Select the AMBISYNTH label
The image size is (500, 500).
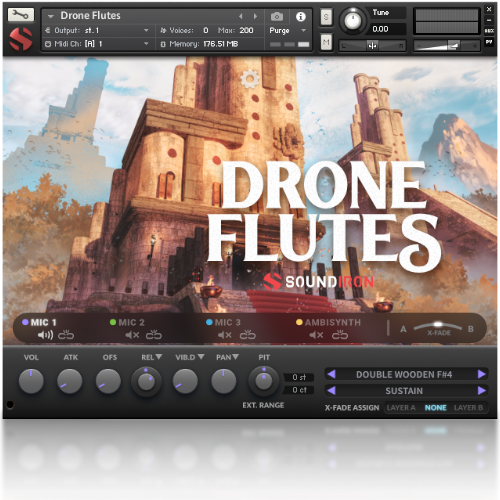pos(333,322)
